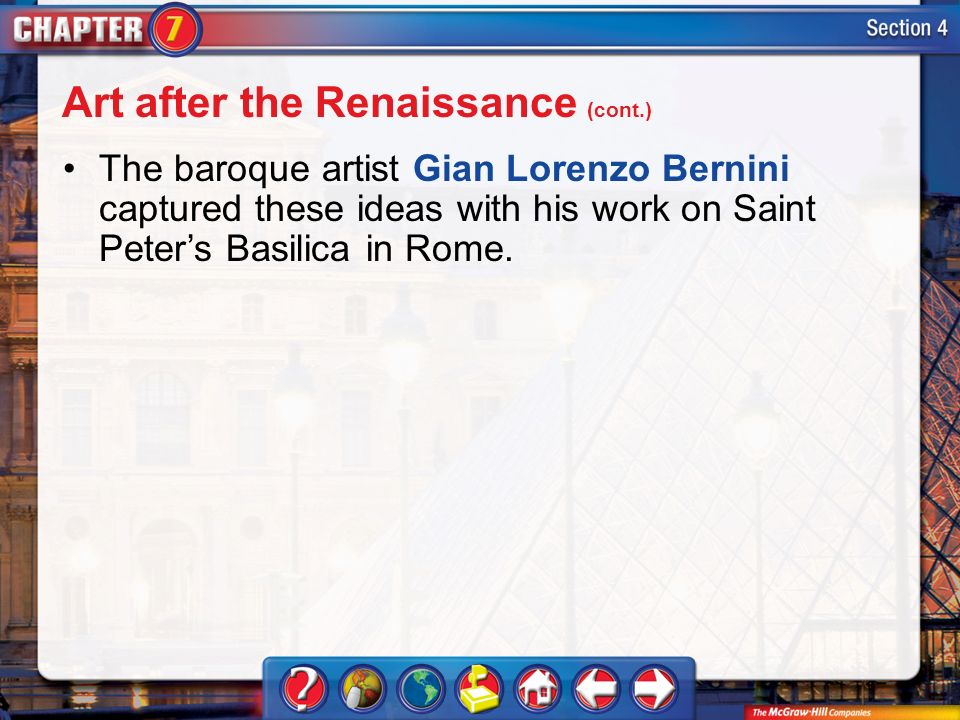Click the text 'Peter's Basilica in Rome'
The width and height of the screenshot is (960, 720).
pyautogui.click(x=304, y=249)
